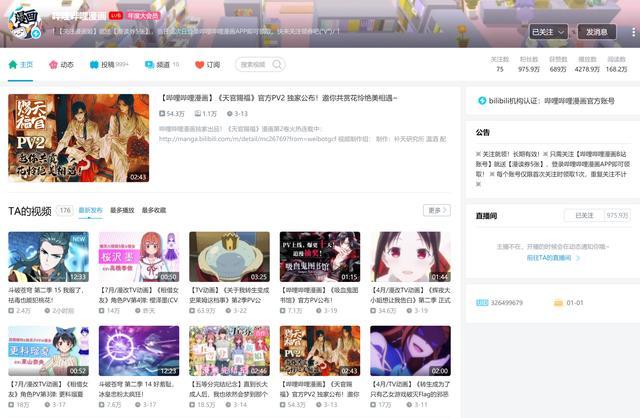Click the magnifier icon in the search box
640x418 pixels.
click(277, 64)
